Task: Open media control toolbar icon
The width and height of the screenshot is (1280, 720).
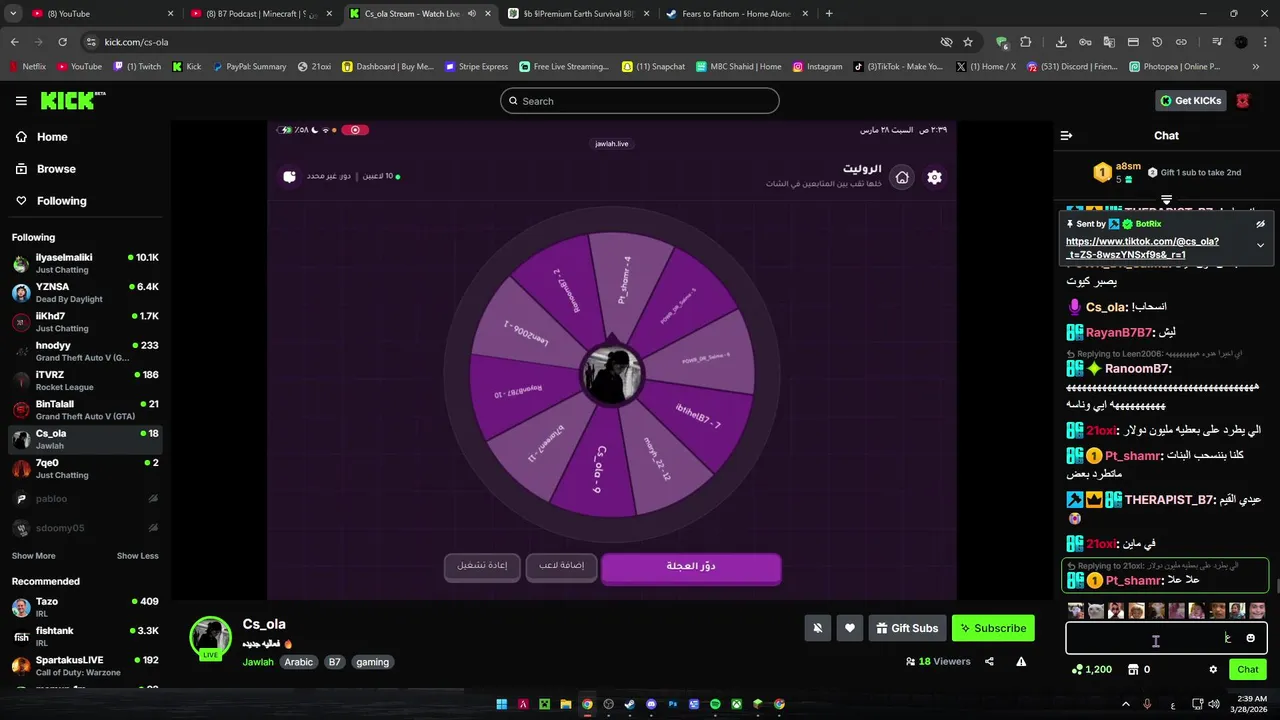Action: pos(1217,42)
